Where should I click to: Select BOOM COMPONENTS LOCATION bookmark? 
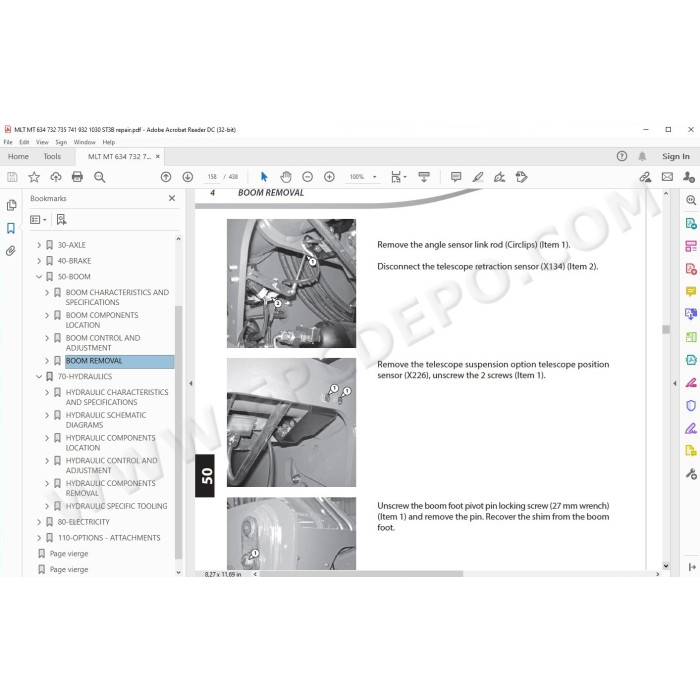(x=102, y=320)
